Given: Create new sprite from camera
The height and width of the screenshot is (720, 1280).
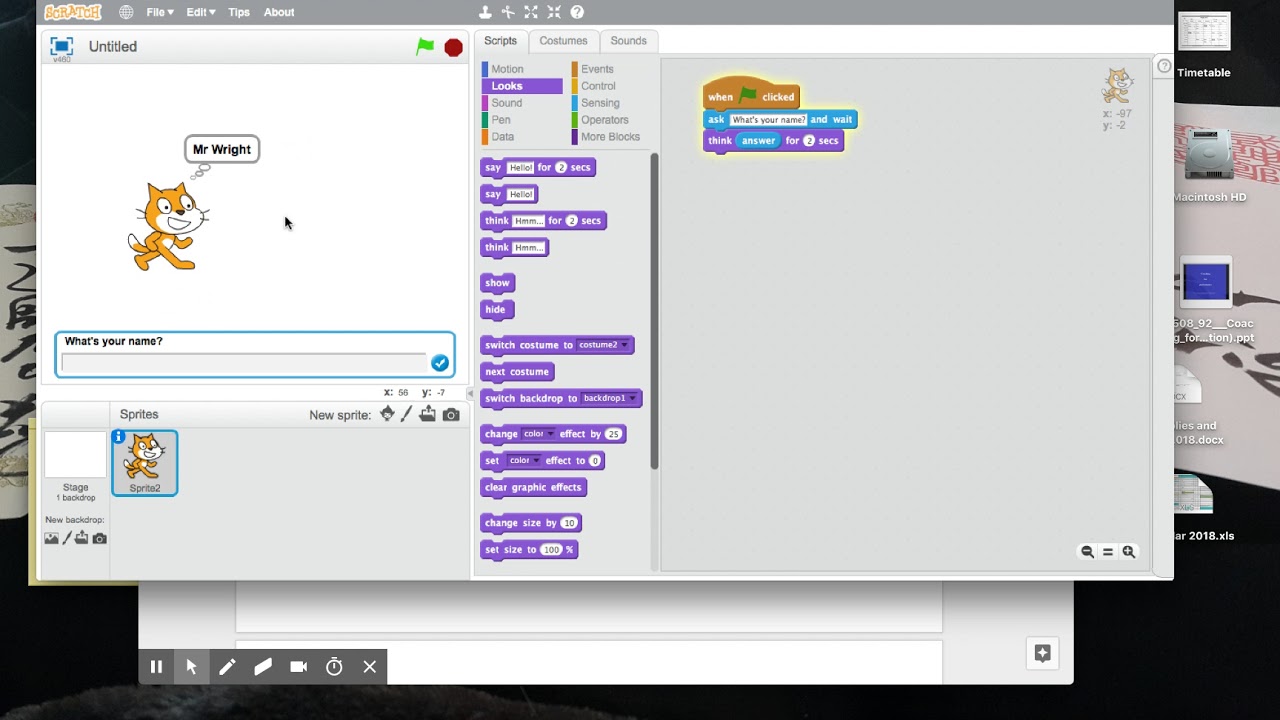Looking at the screenshot, I should (451, 415).
